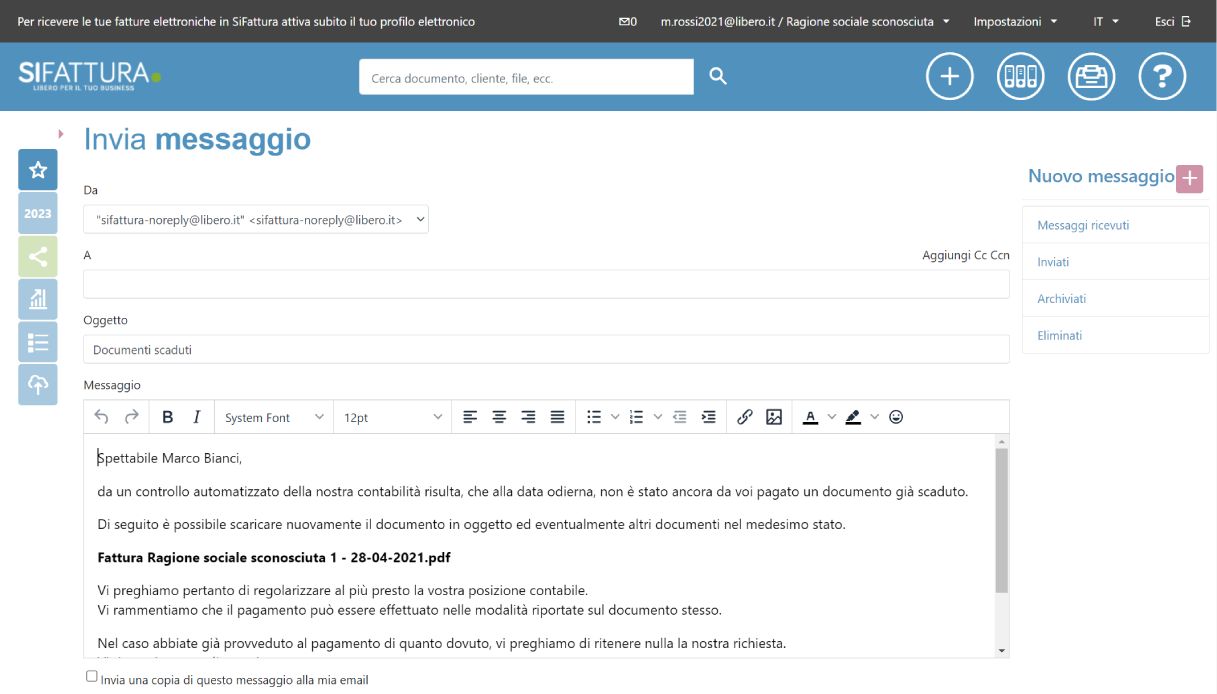Decrease the indent
The width and height of the screenshot is (1217, 694).
(x=680, y=417)
